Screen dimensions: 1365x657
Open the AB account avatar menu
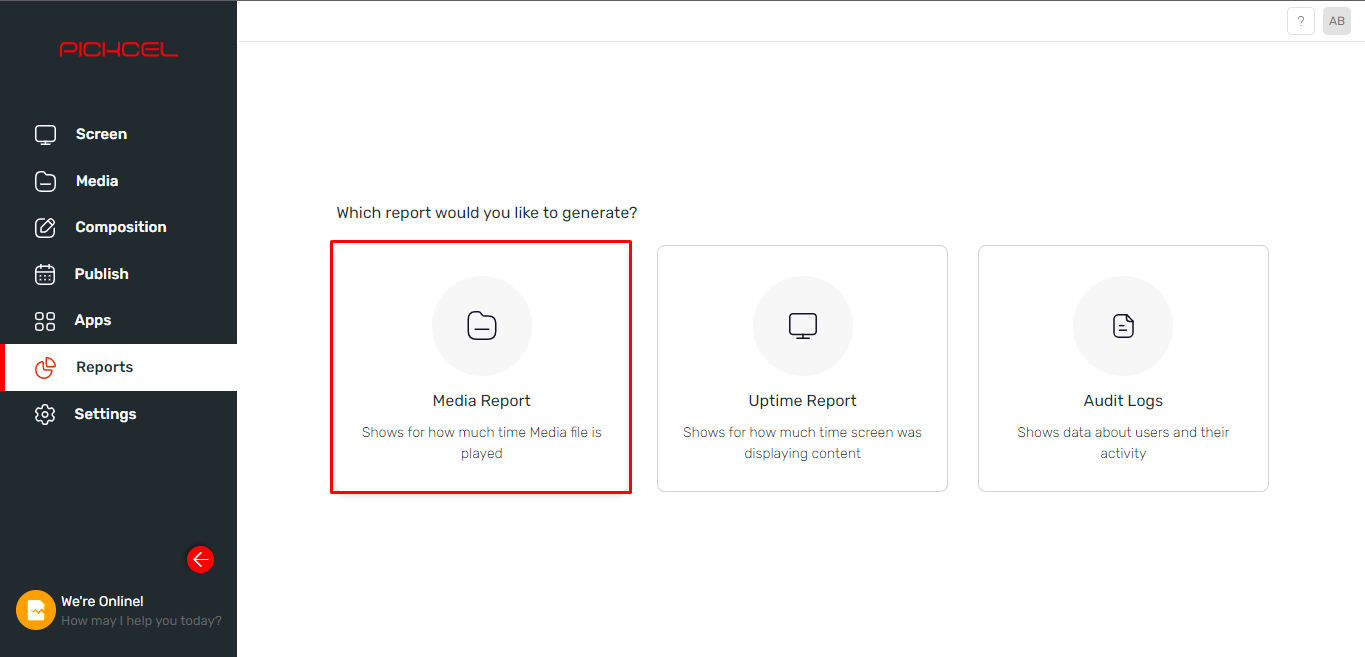(1336, 20)
